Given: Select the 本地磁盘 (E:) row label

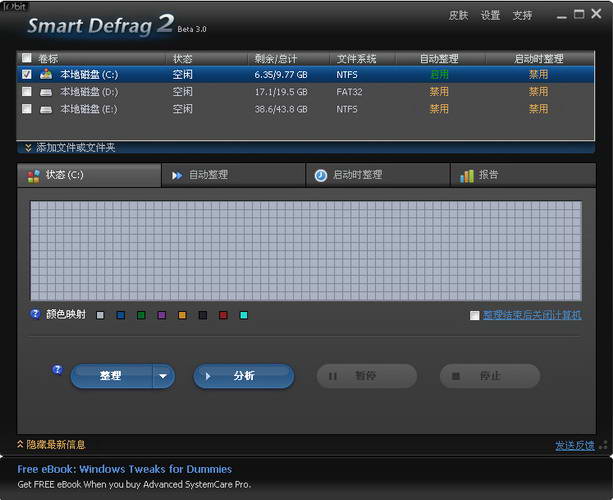Looking at the screenshot, I should pos(89,109).
